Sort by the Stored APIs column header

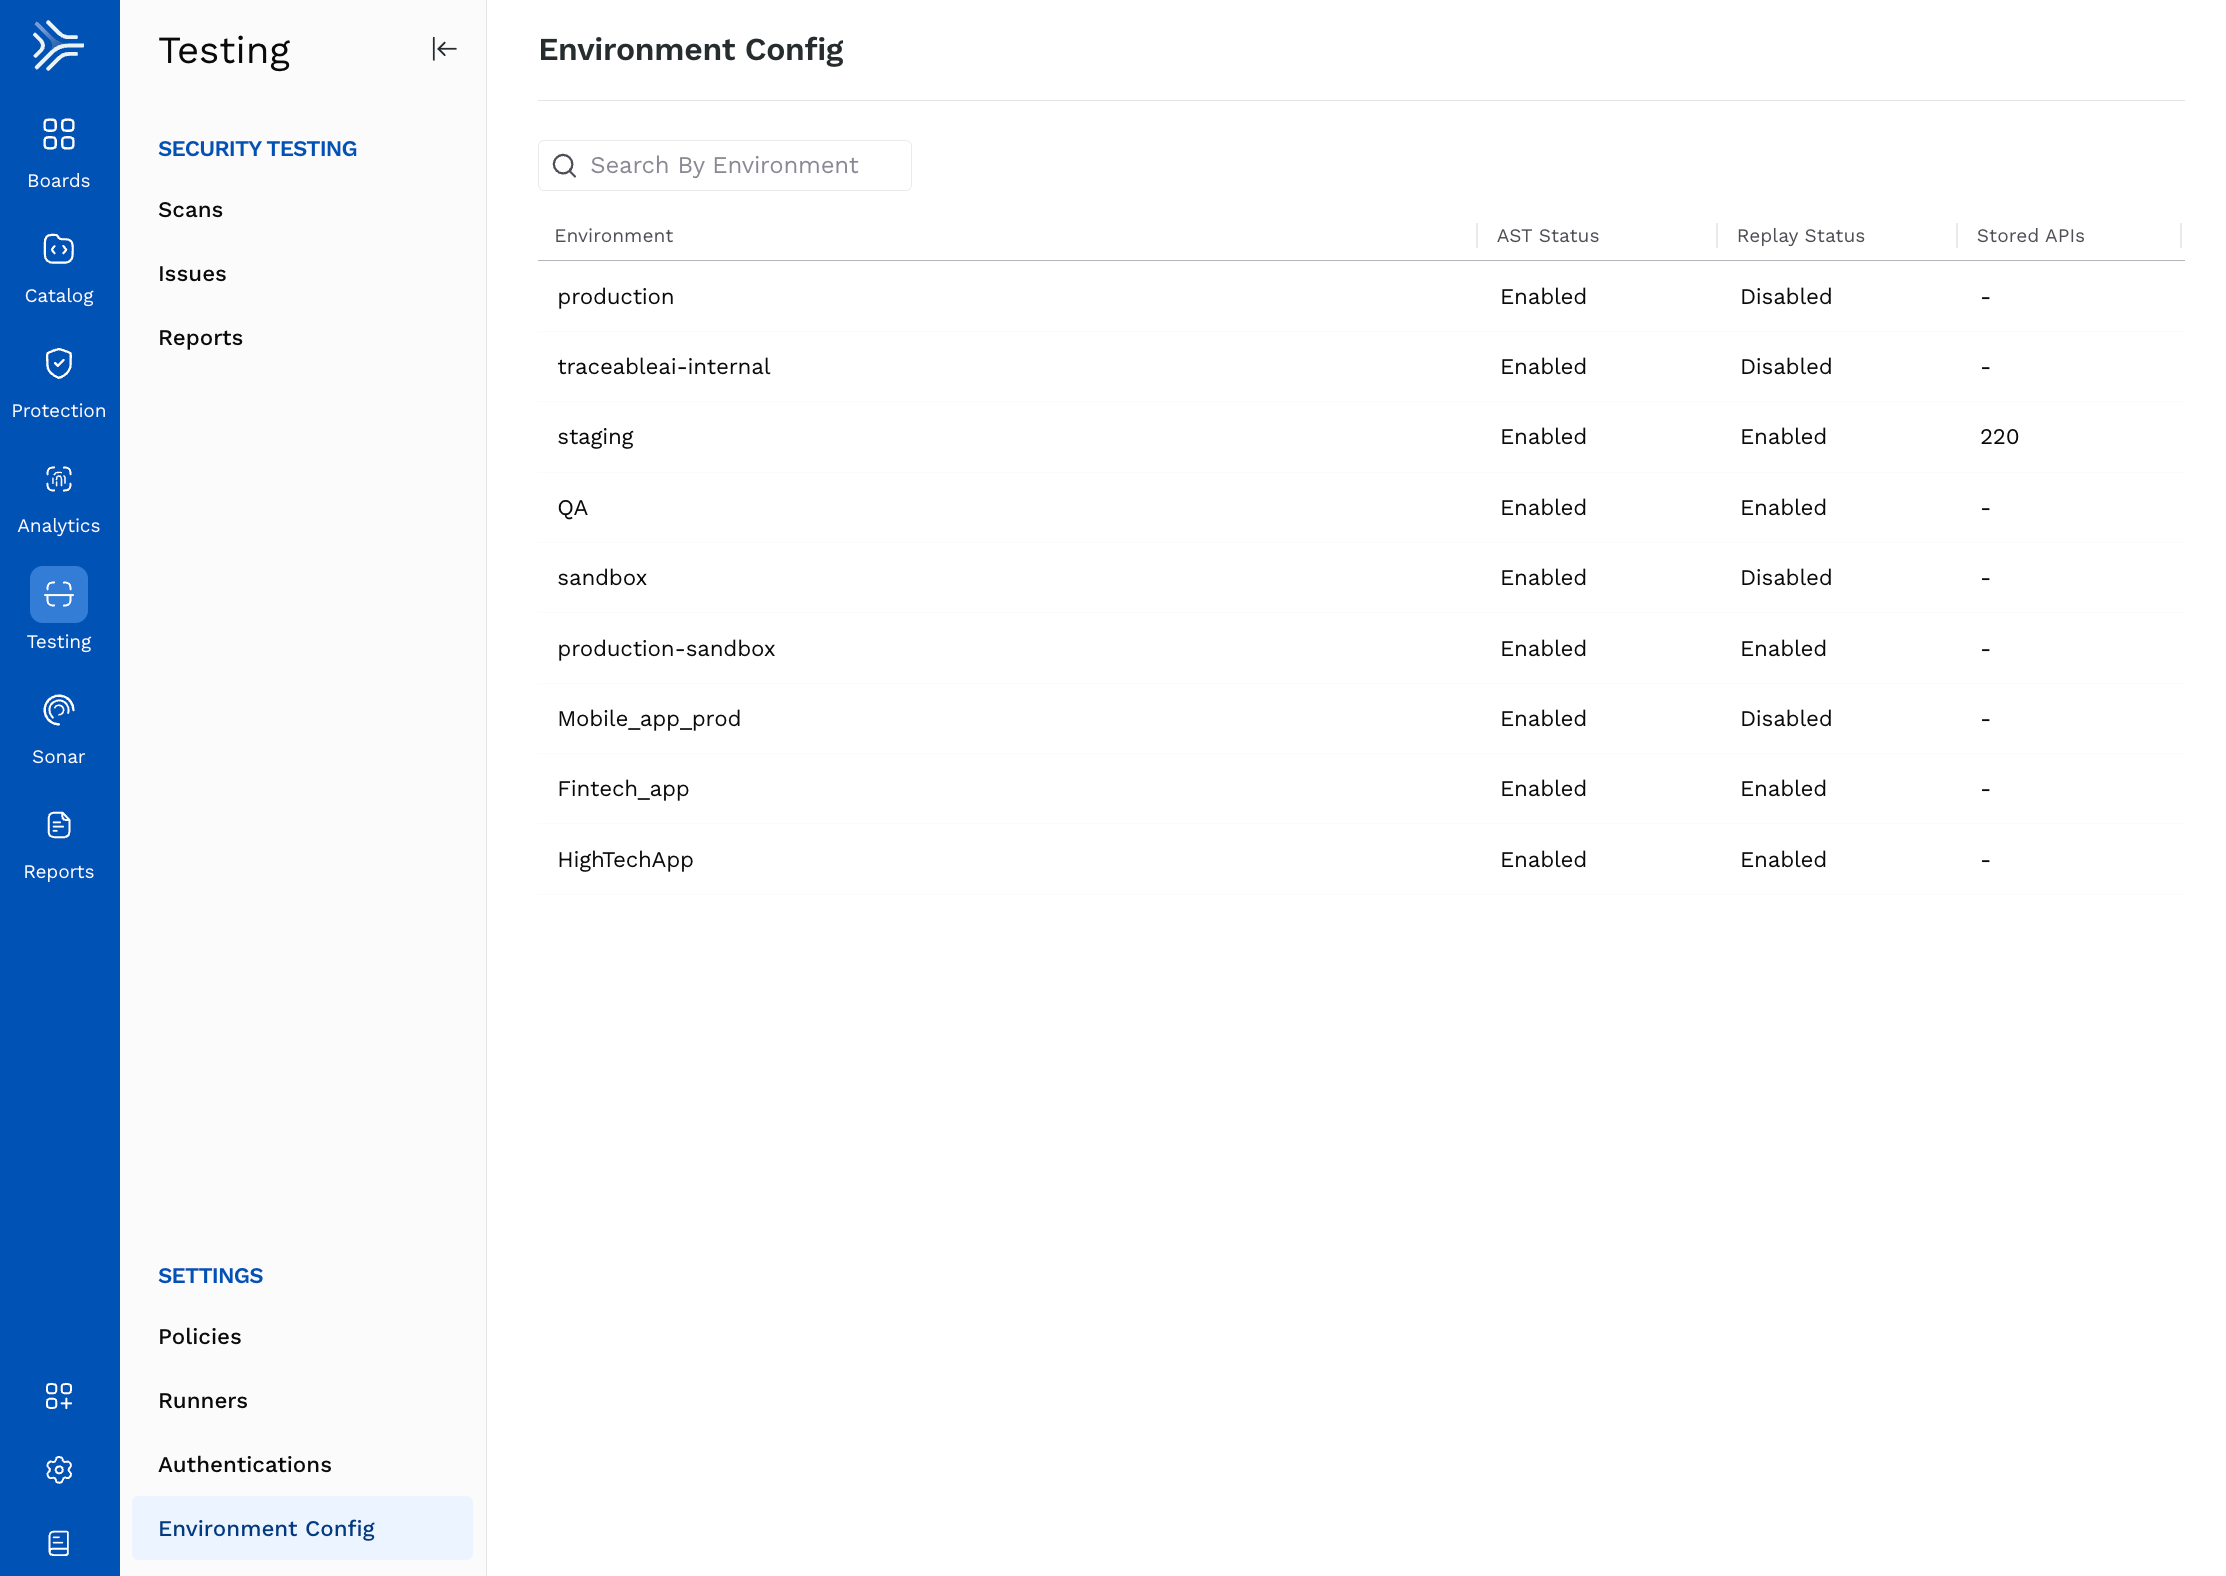pyautogui.click(x=2030, y=236)
